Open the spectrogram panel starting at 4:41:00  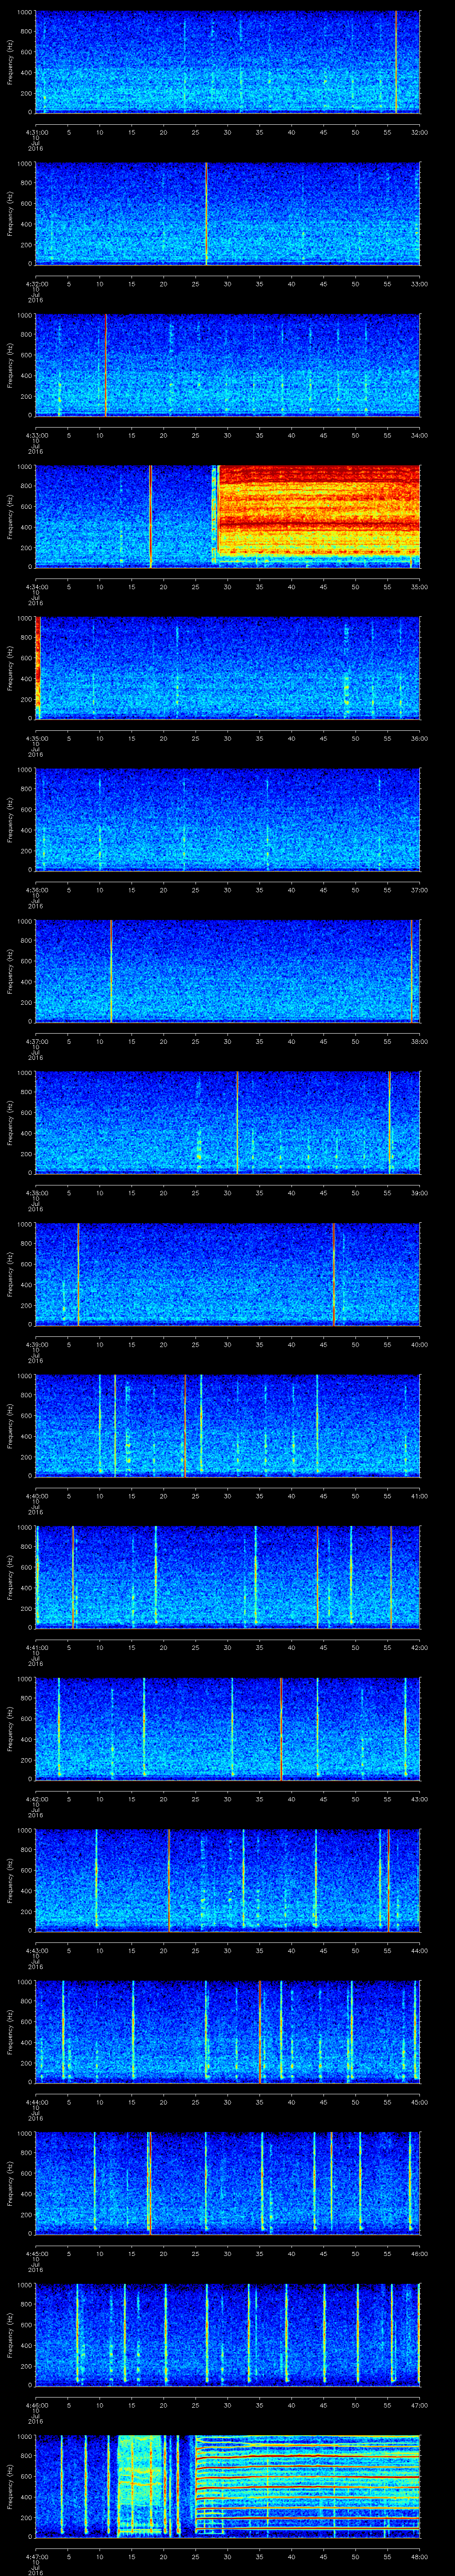pyautogui.click(x=227, y=1577)
